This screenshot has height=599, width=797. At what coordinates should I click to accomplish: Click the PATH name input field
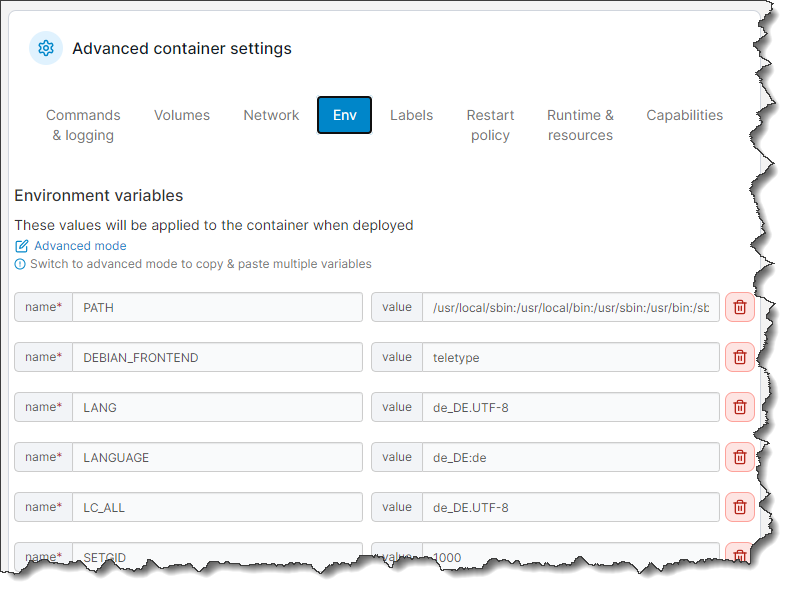(216, 307)
